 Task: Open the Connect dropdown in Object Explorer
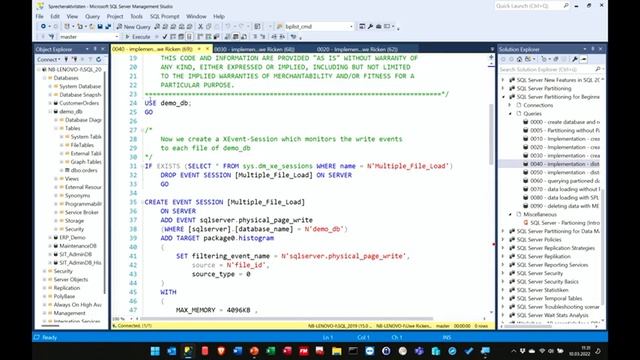[48, 60]
